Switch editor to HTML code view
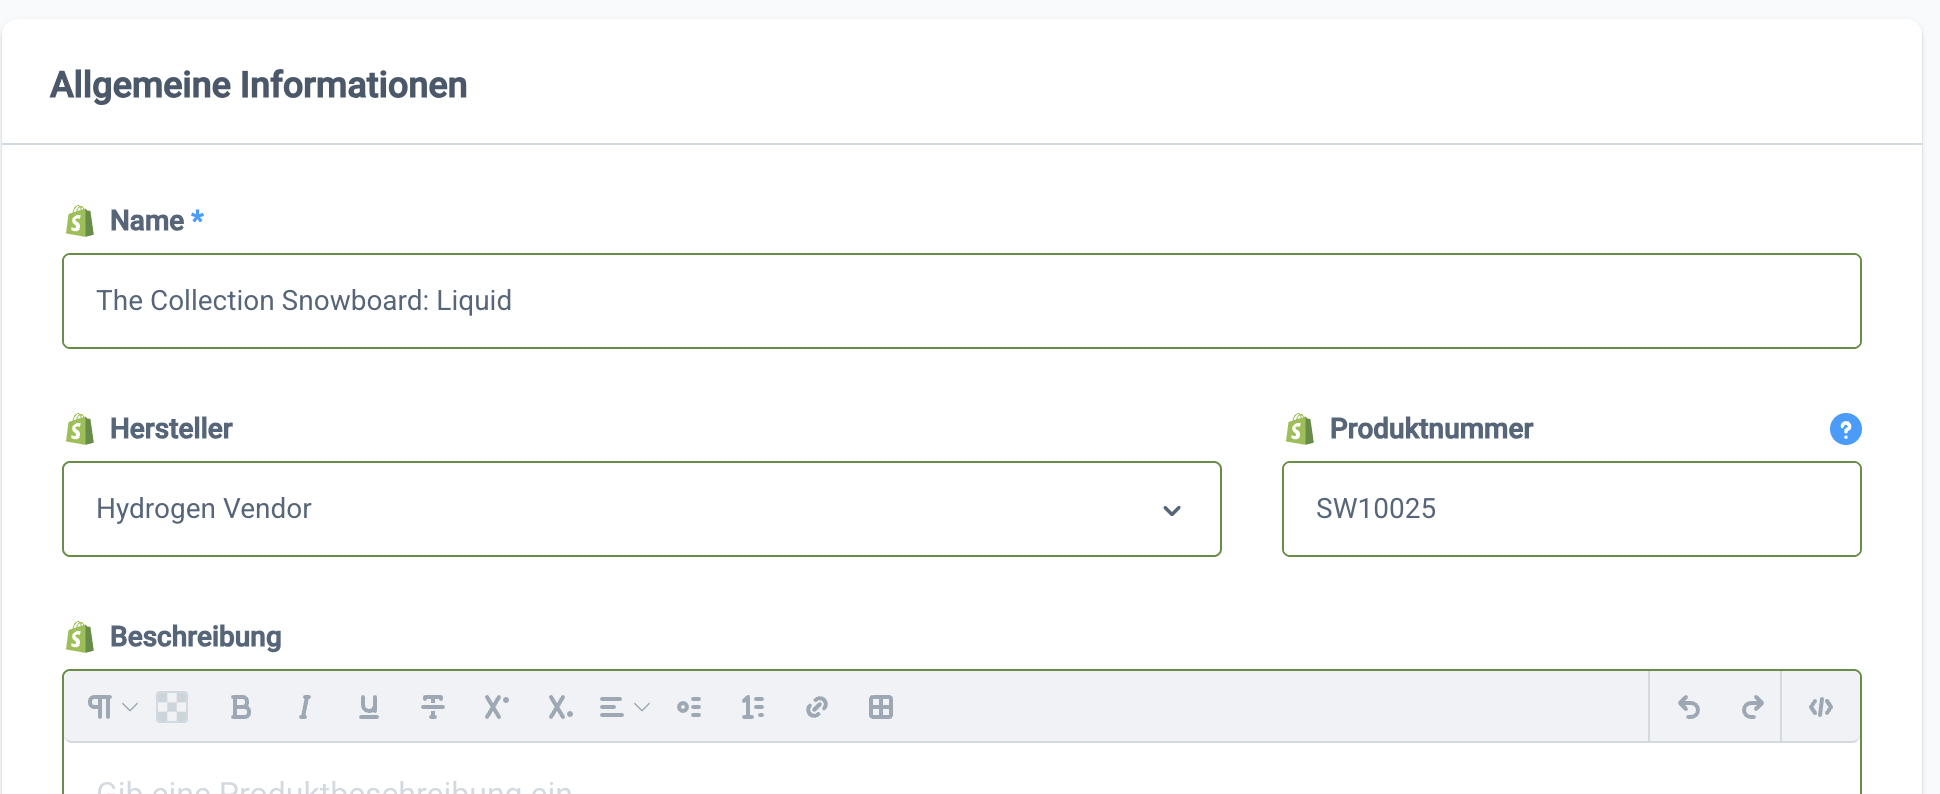The width and height of the screenshot is (1940, 794). click(1821, 707)
